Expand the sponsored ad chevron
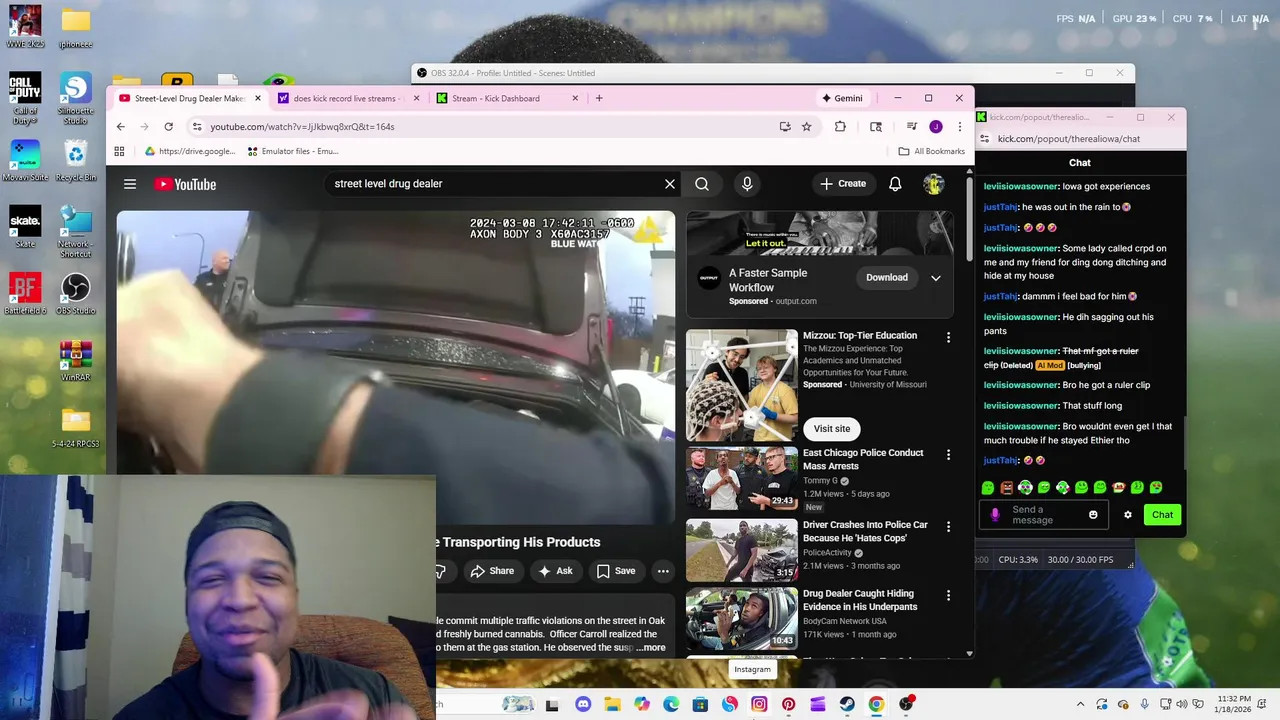 click(x=936, y=278)
